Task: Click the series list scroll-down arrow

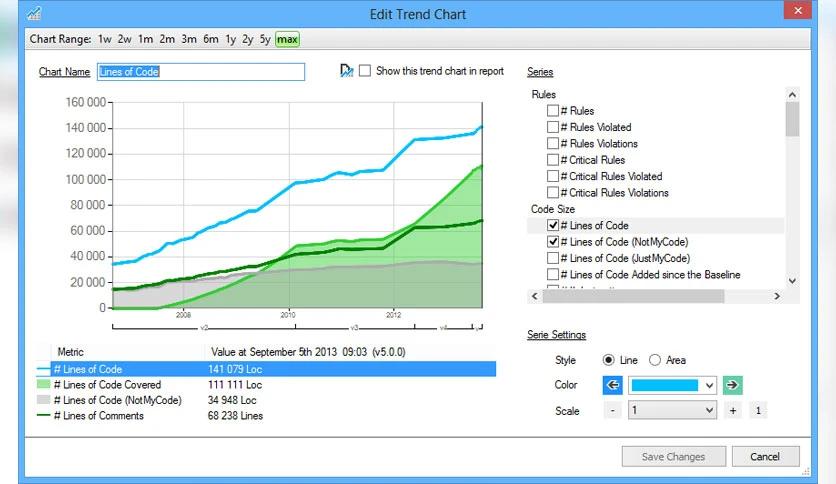Action: click(792, 281)
